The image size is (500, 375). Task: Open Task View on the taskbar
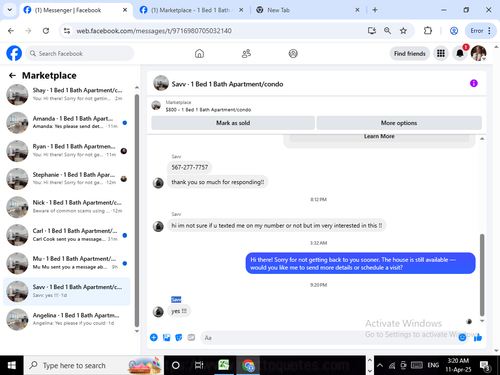[199, 365]
